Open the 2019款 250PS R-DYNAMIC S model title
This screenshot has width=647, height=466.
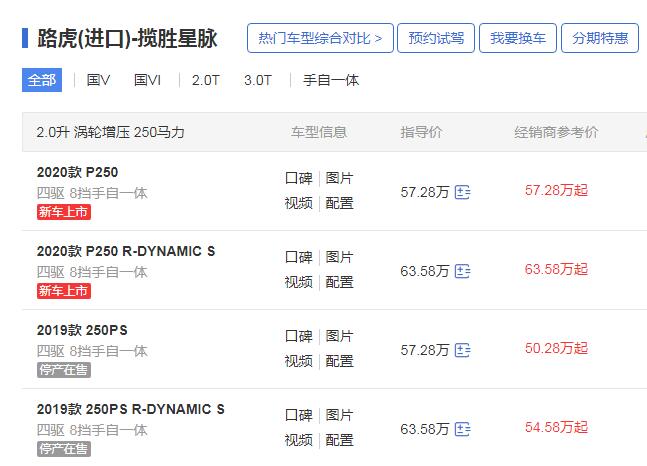point(131,409)
